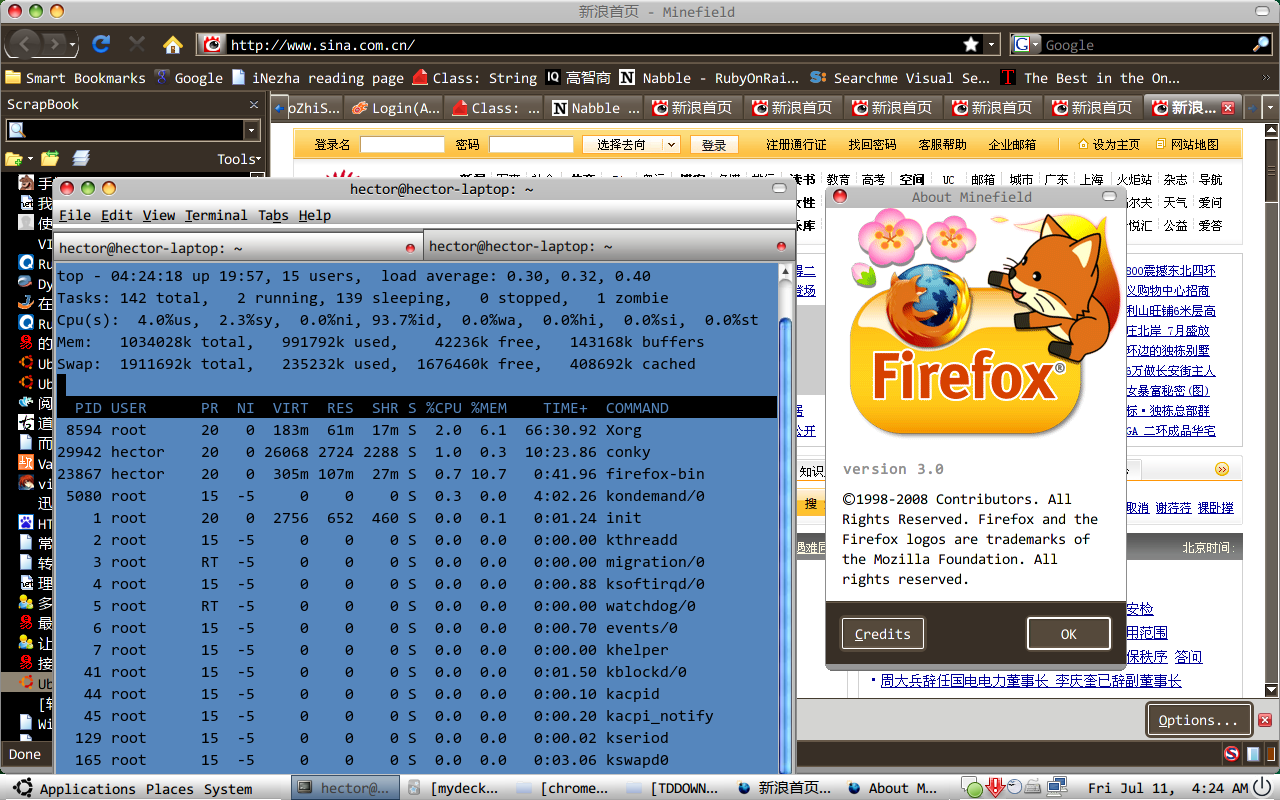1280x800 pixels.
Task: Open the Edit menu in the terminal
Action: 117,215
